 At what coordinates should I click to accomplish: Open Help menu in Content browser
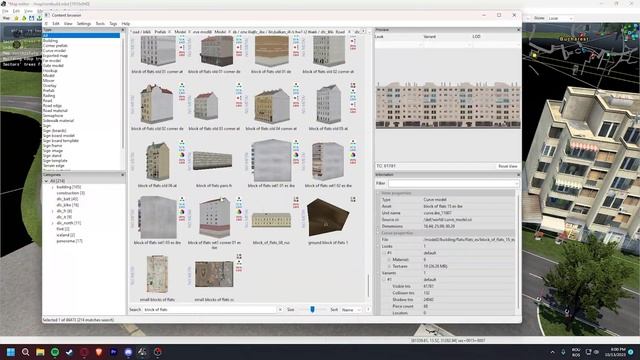(x=126, y=24)
